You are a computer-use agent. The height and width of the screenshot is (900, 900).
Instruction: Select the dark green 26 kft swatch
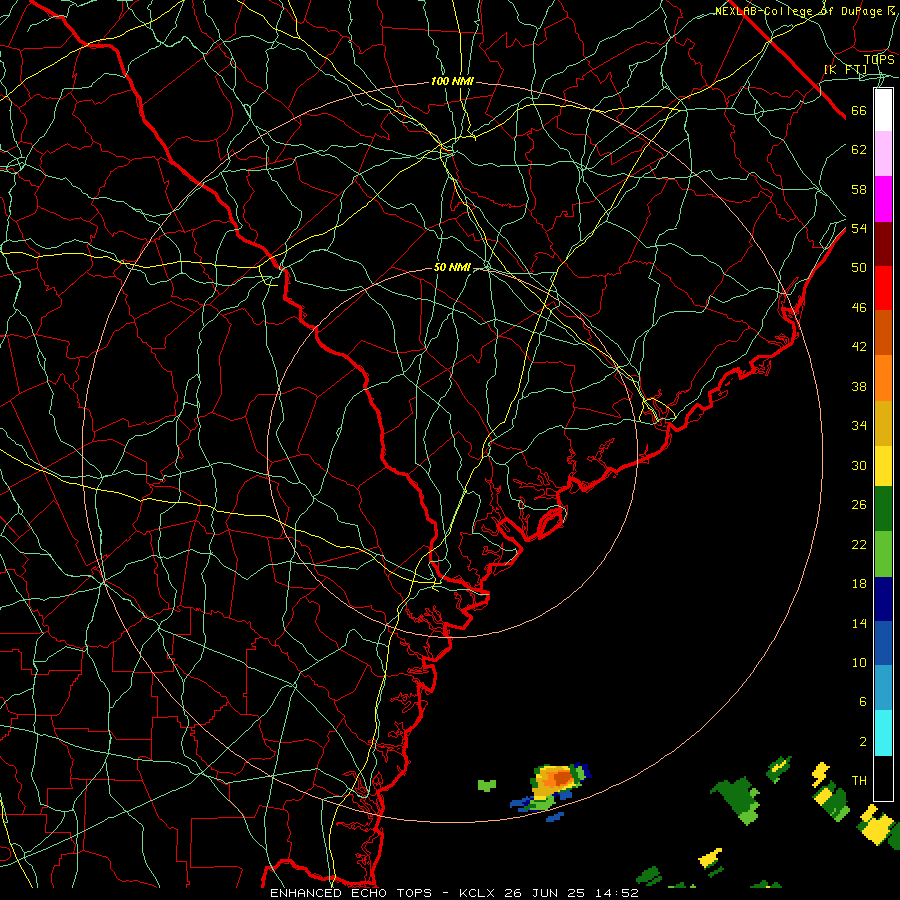883,509
